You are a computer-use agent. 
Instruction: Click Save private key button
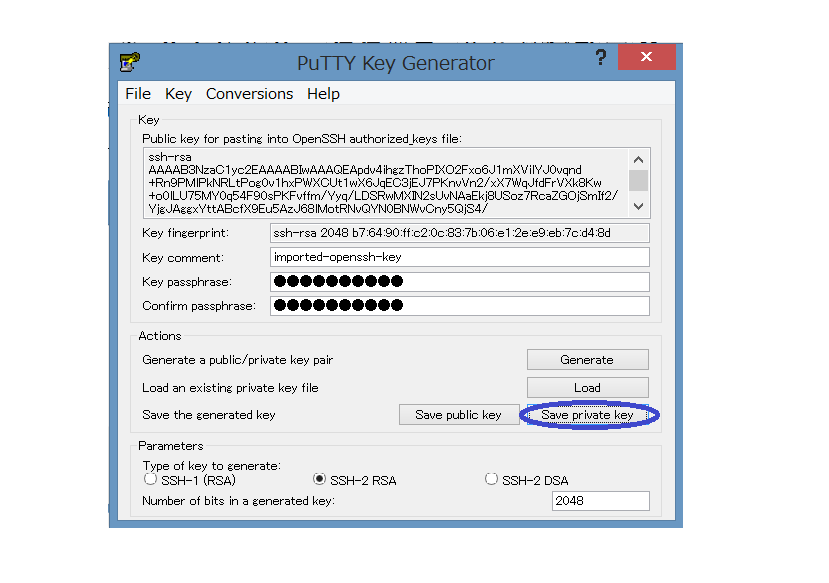tap(587, 415)
